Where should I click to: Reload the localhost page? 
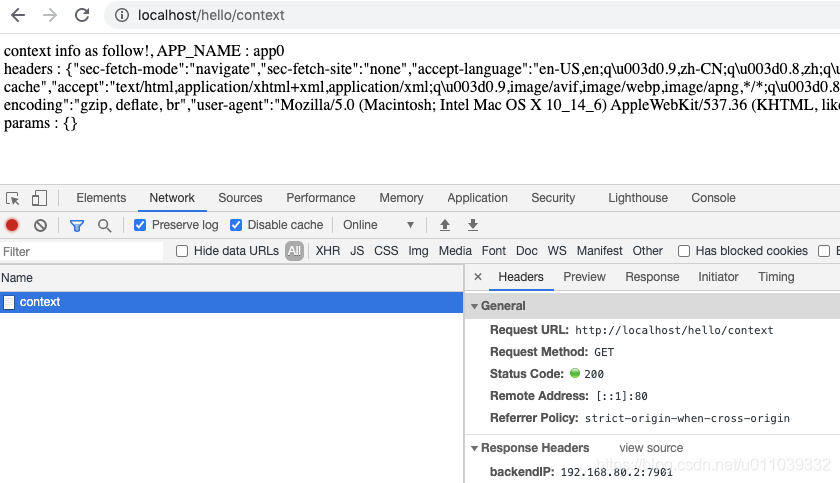tap(82, 15)
